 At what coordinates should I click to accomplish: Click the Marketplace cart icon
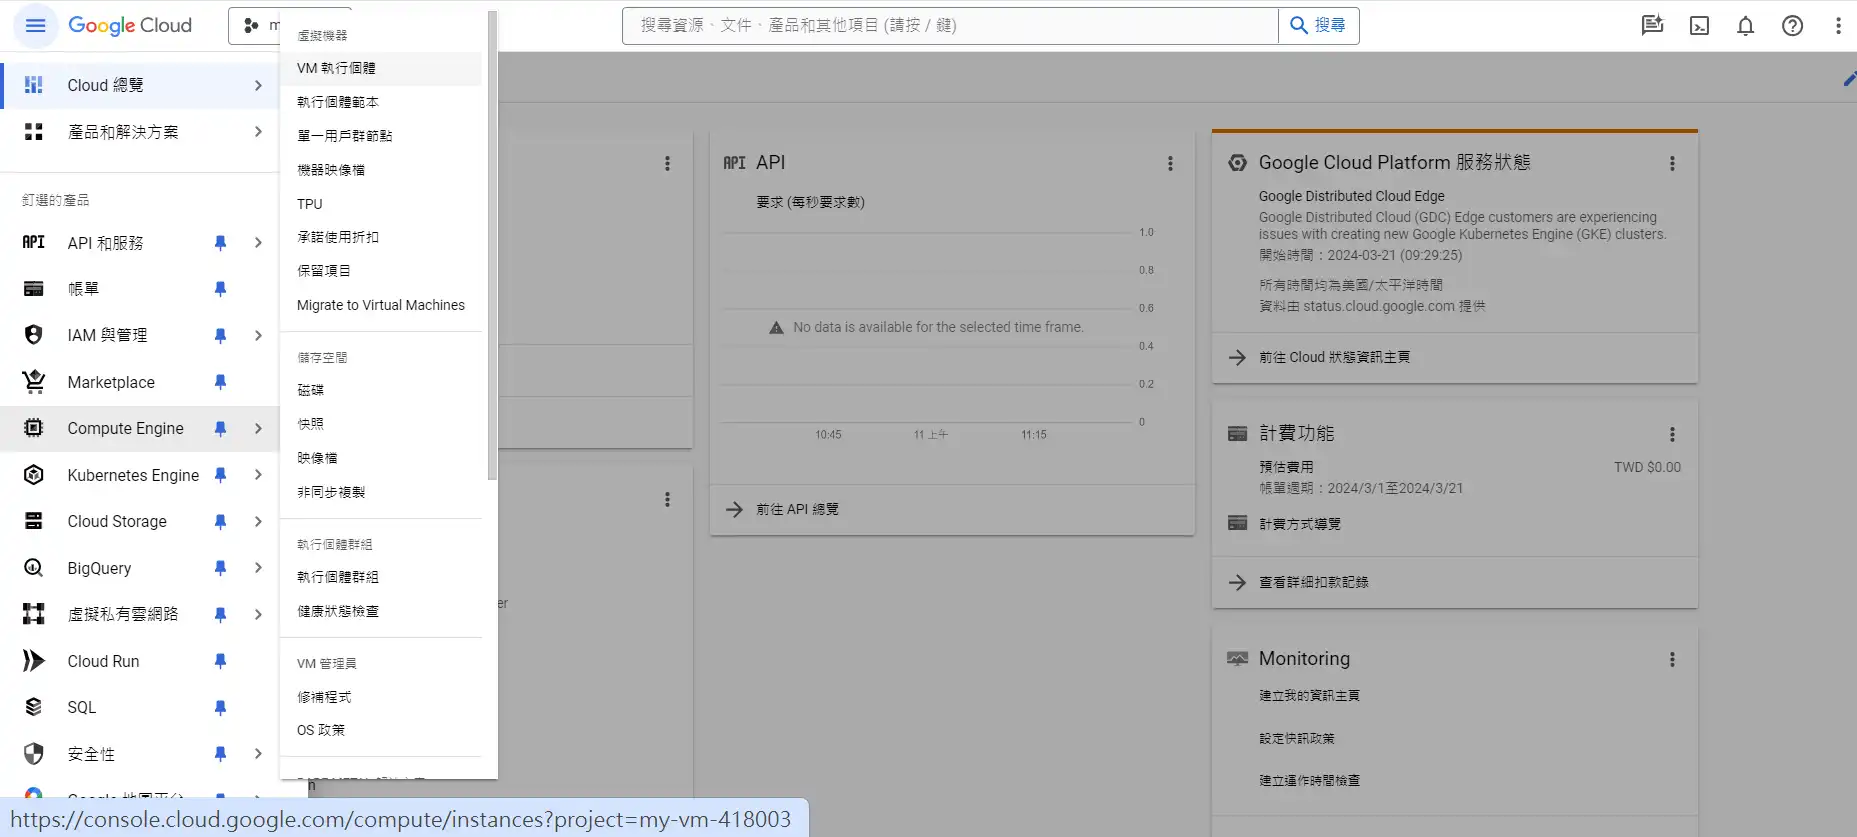coord(34,382)
